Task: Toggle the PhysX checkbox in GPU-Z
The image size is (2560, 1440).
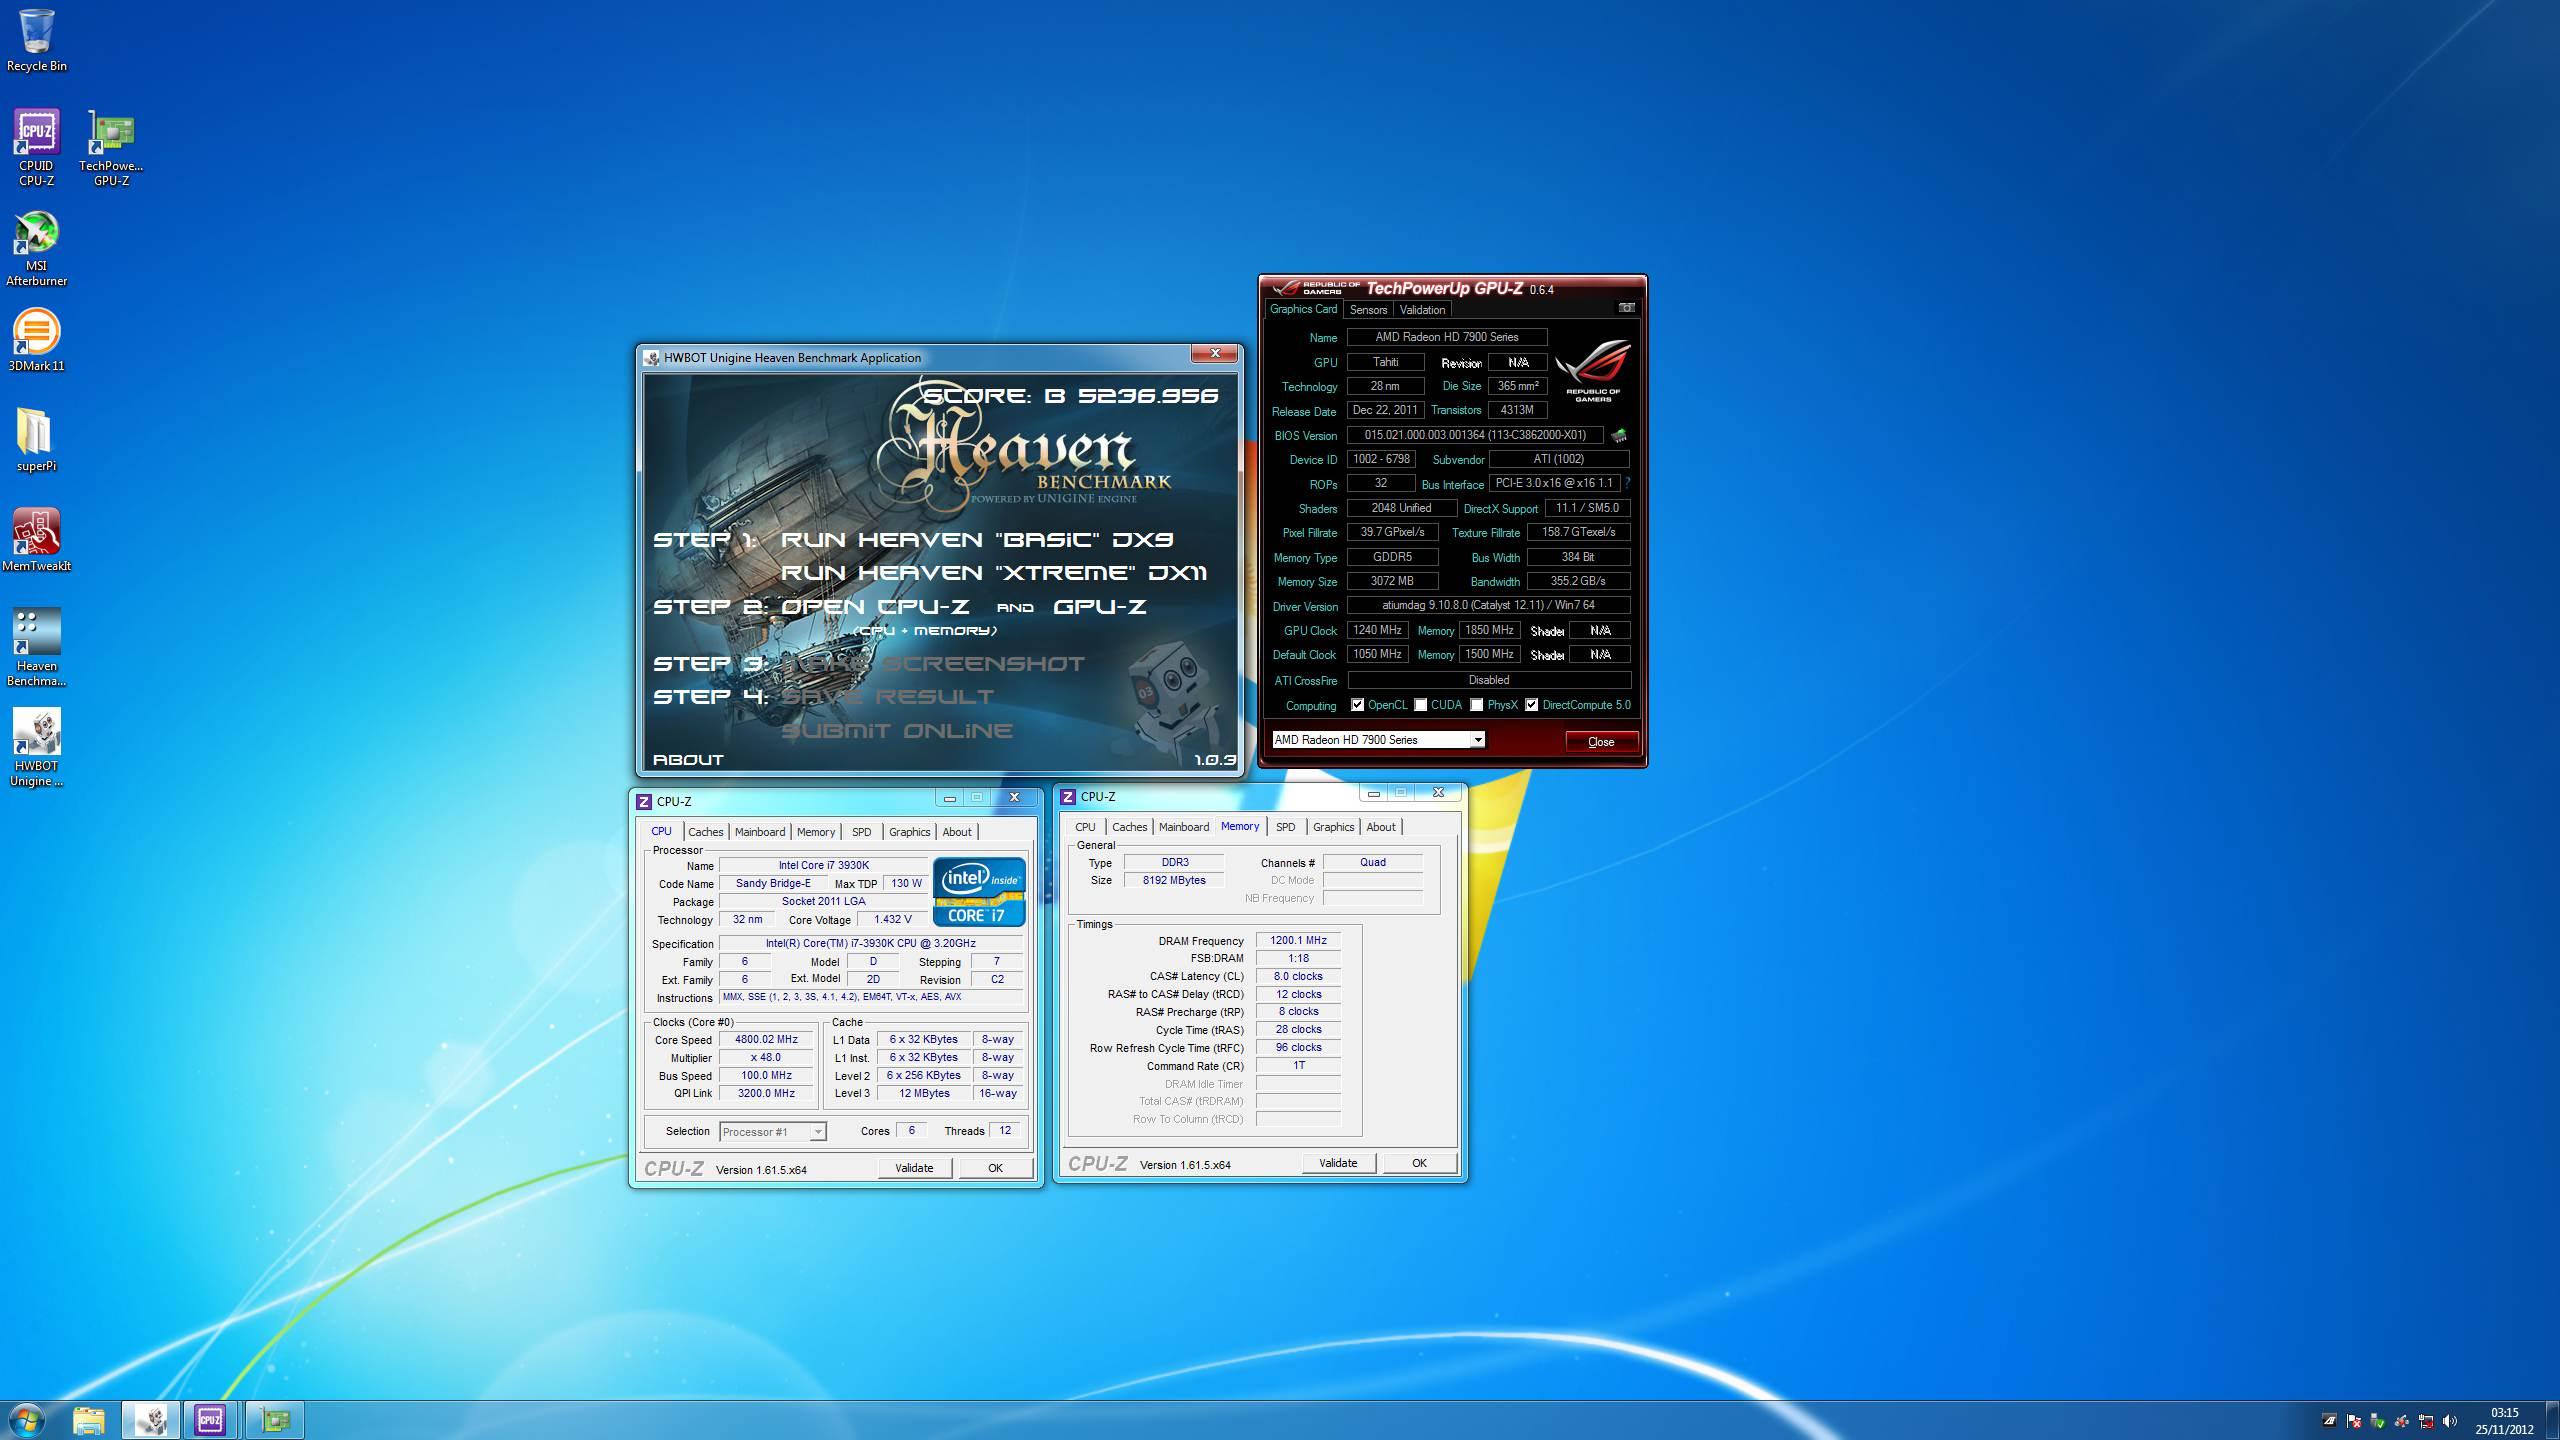Action: pos(1476,705)
